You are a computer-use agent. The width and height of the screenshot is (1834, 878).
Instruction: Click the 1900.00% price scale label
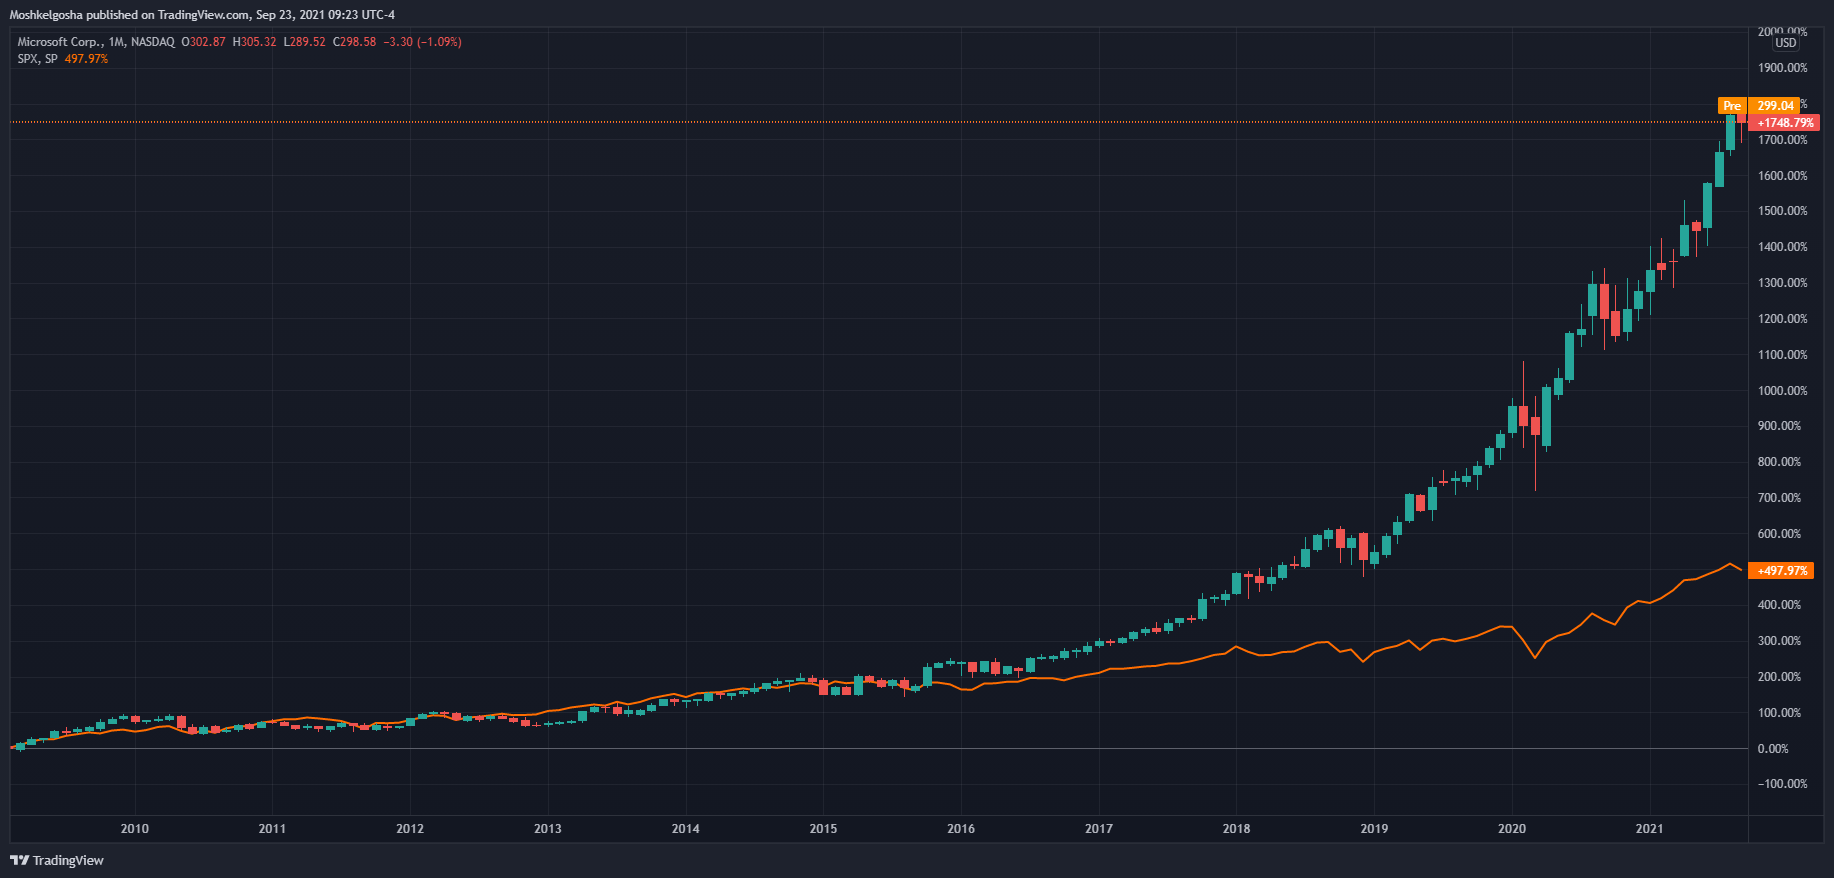tap(1783, 68)
